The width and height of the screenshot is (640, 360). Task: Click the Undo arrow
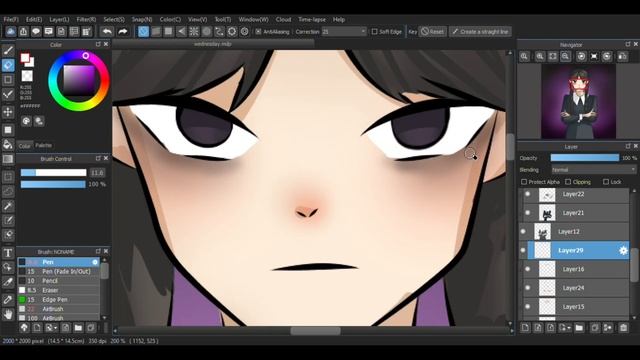107,31
